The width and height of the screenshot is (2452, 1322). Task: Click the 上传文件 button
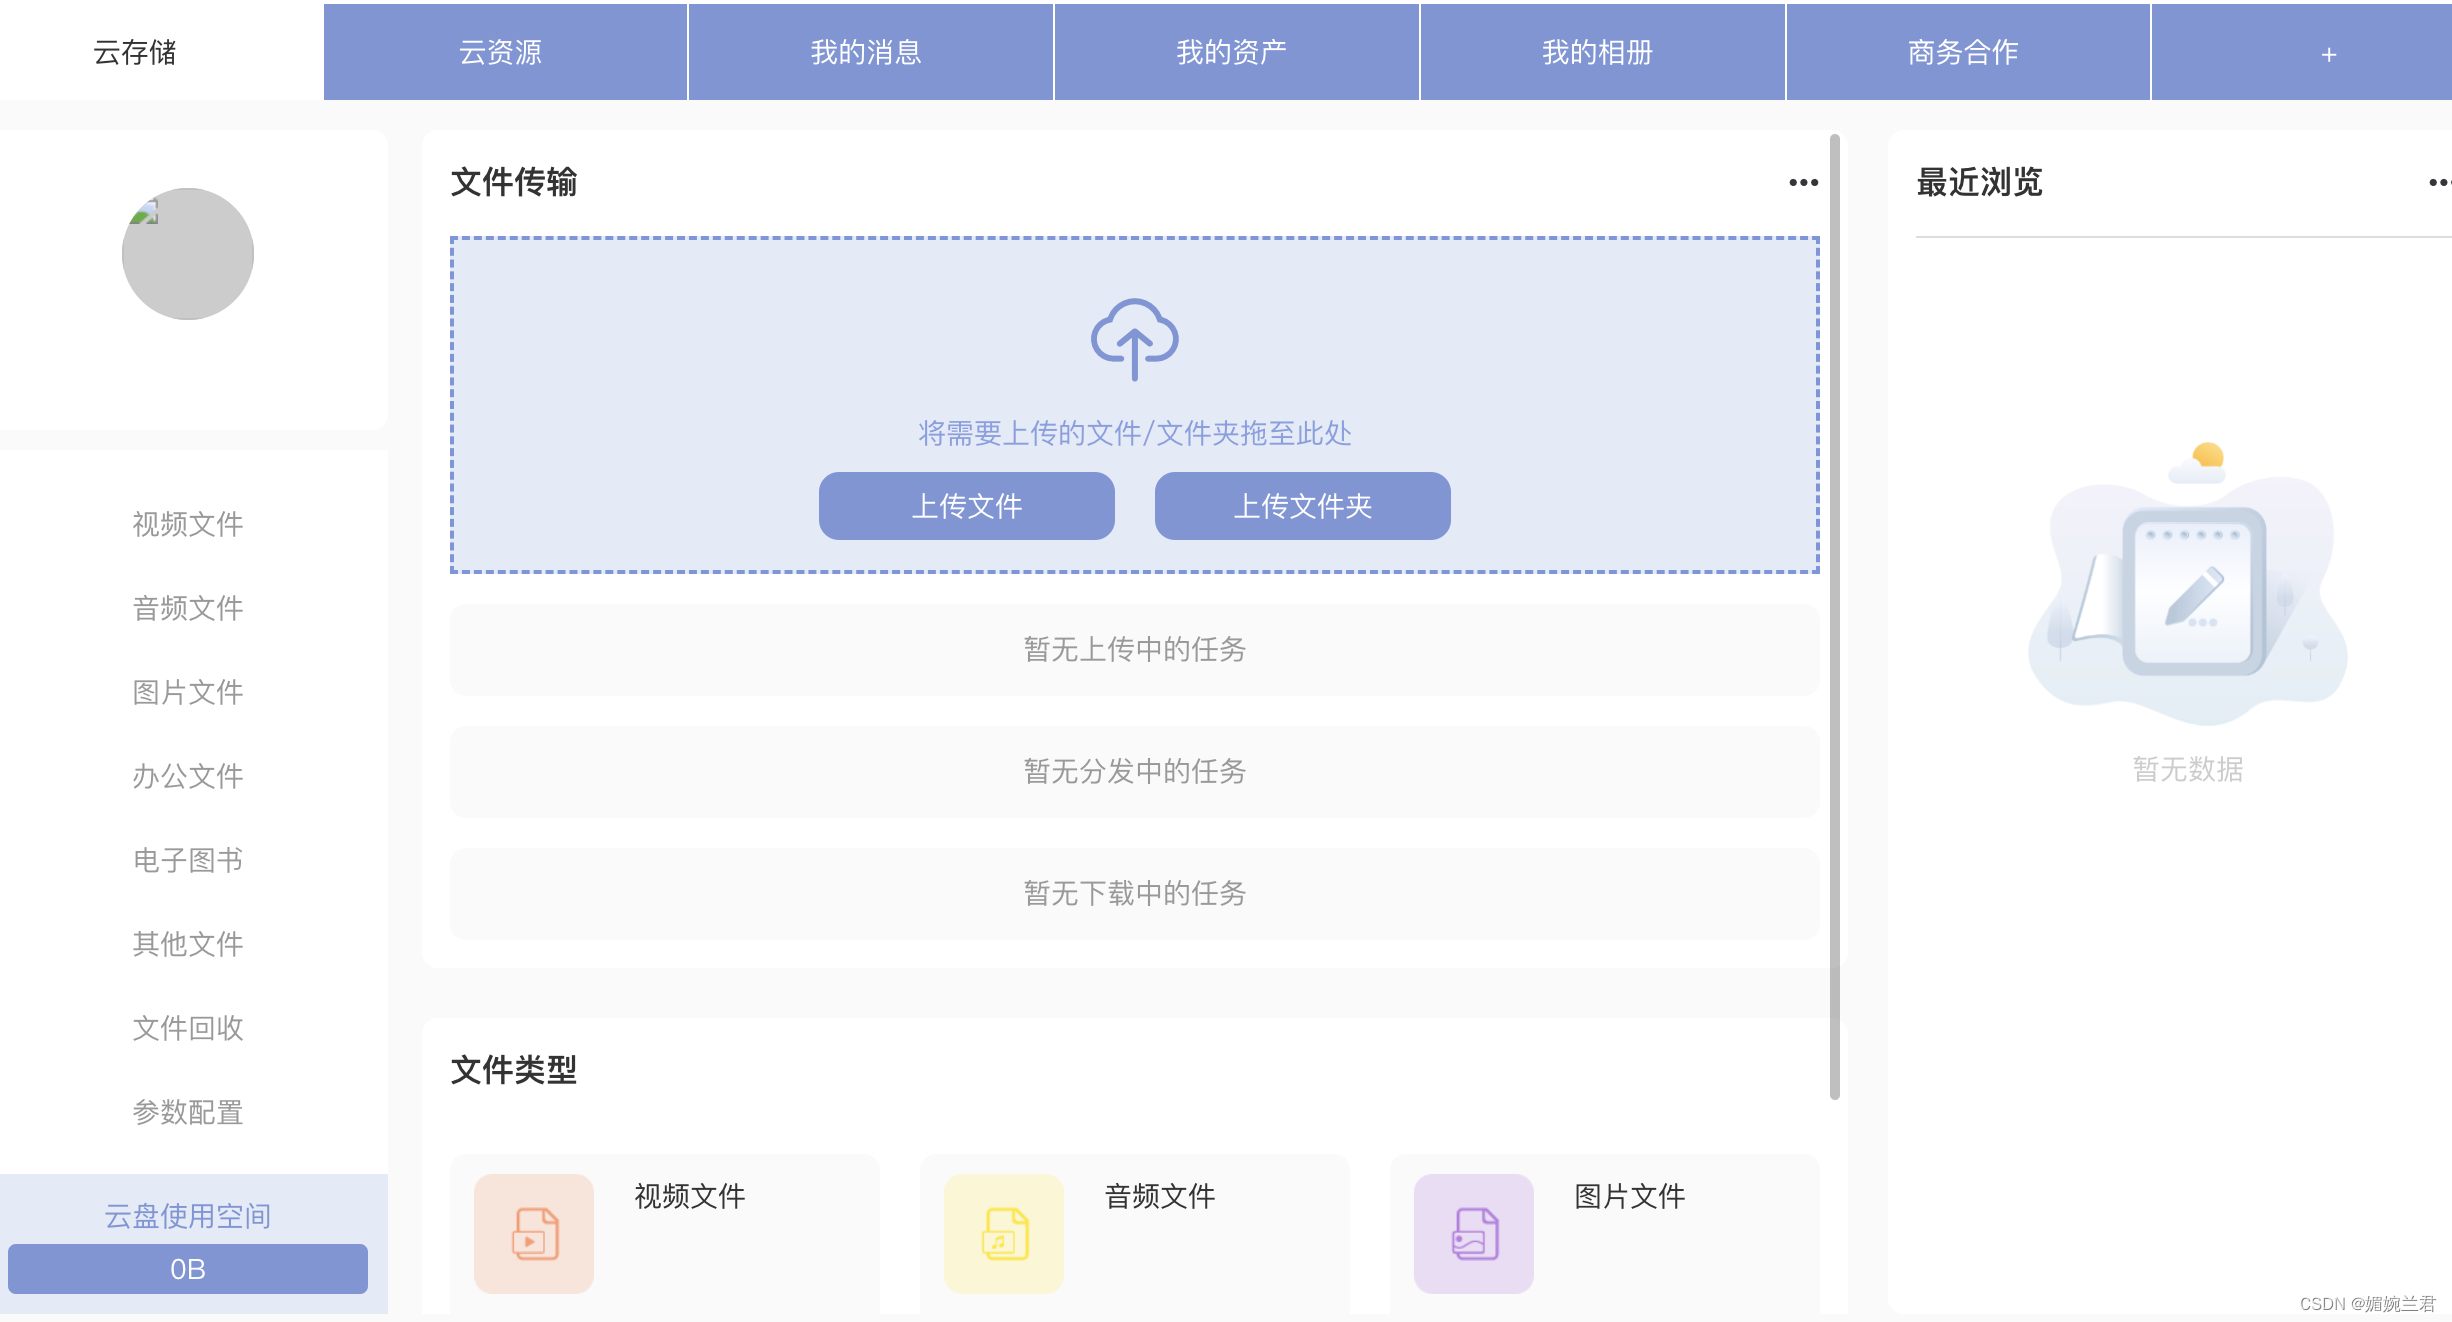coord(966,506)
